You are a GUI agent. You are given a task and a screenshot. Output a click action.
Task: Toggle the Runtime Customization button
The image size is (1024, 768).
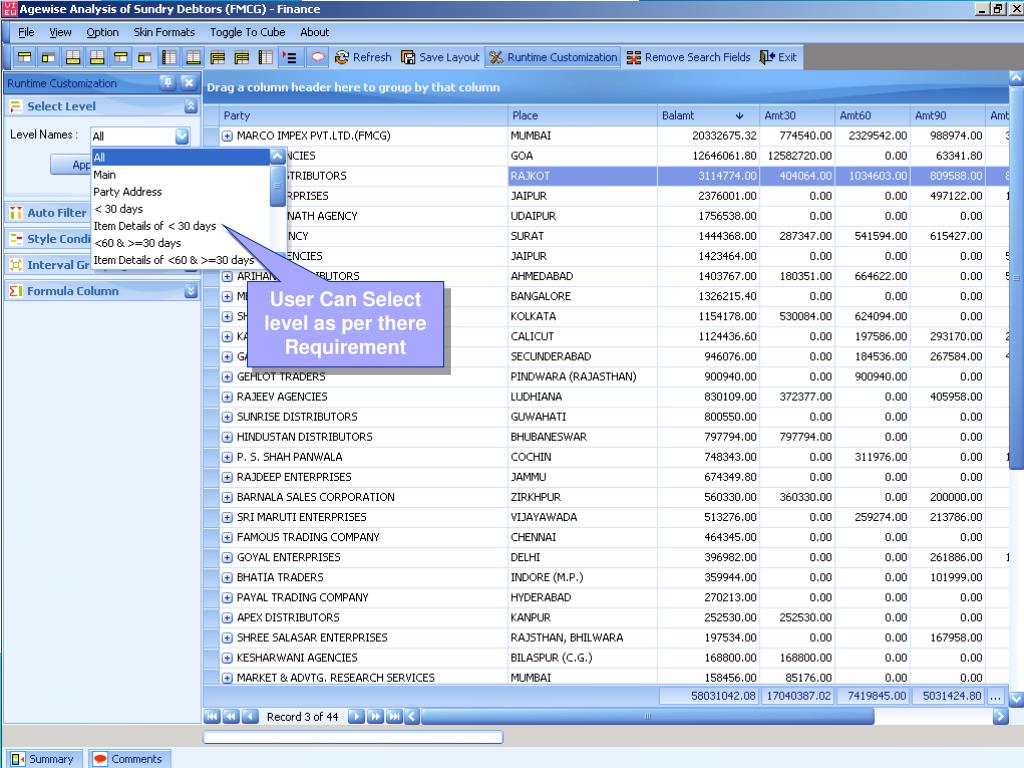point(552,57)
